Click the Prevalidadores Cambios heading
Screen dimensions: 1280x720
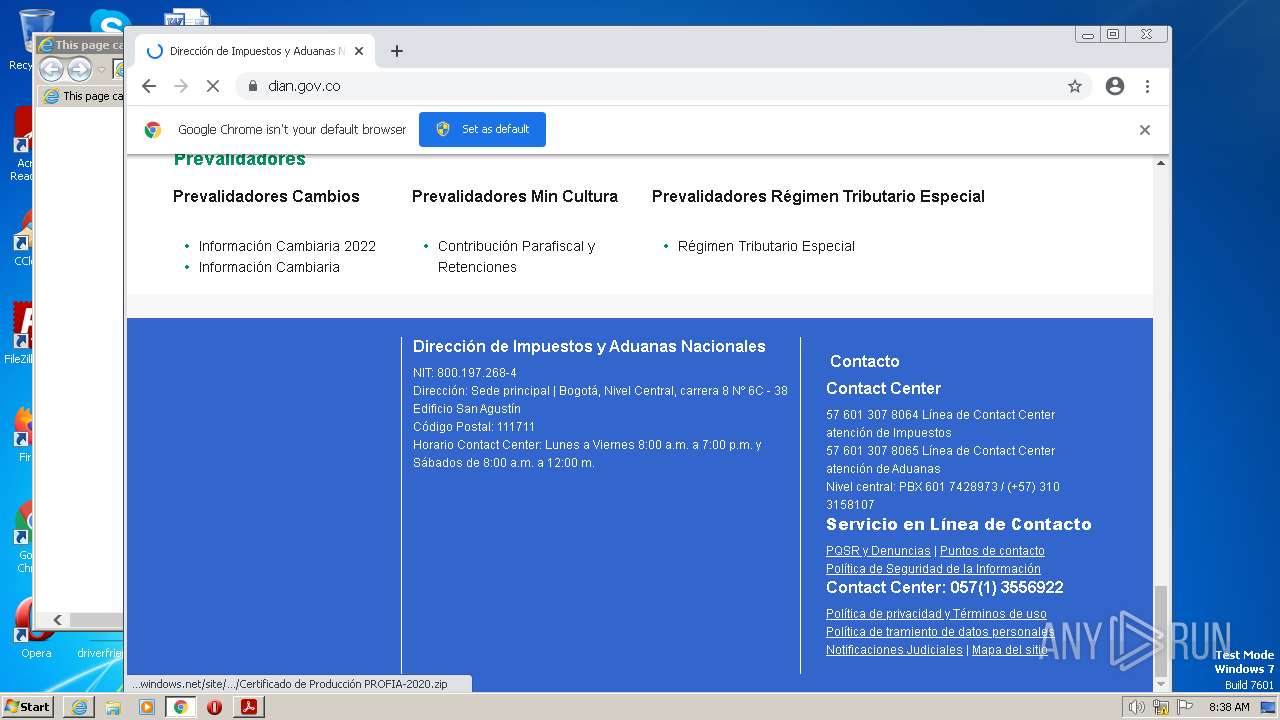pos(266,196)
